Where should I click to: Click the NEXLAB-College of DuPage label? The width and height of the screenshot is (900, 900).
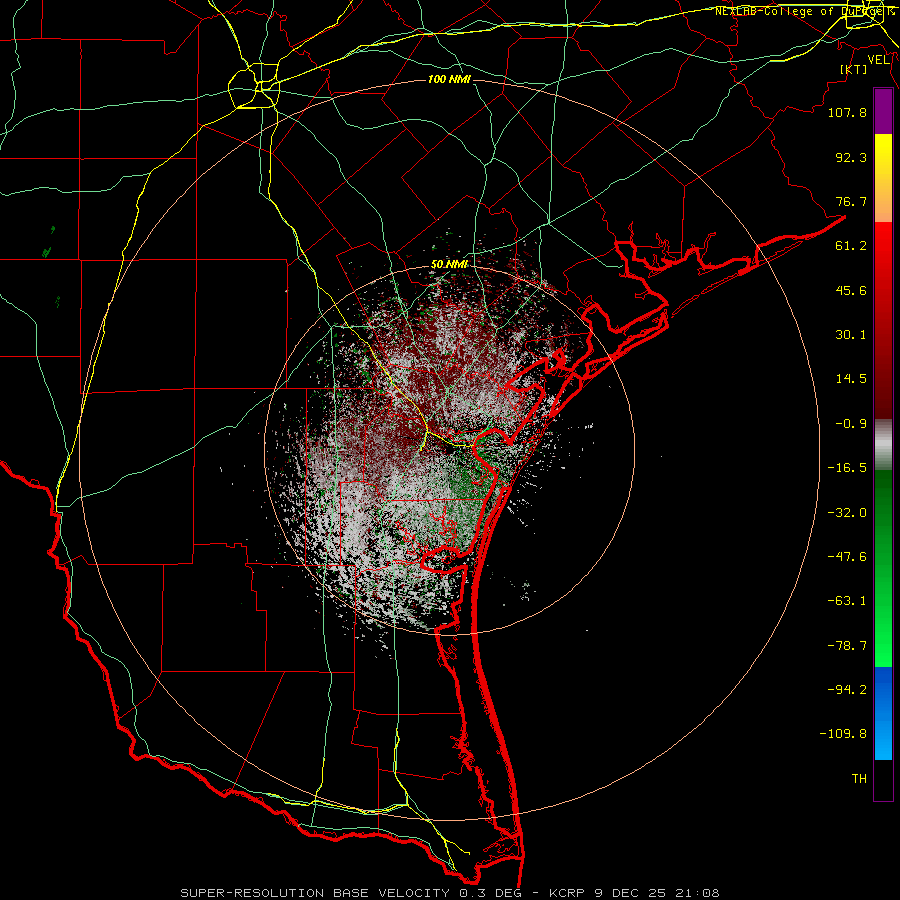tap(804, 11)
